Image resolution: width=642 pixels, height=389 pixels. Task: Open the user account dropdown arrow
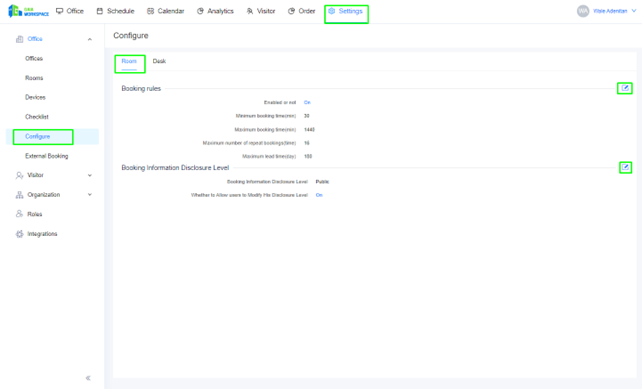[634, 11]
